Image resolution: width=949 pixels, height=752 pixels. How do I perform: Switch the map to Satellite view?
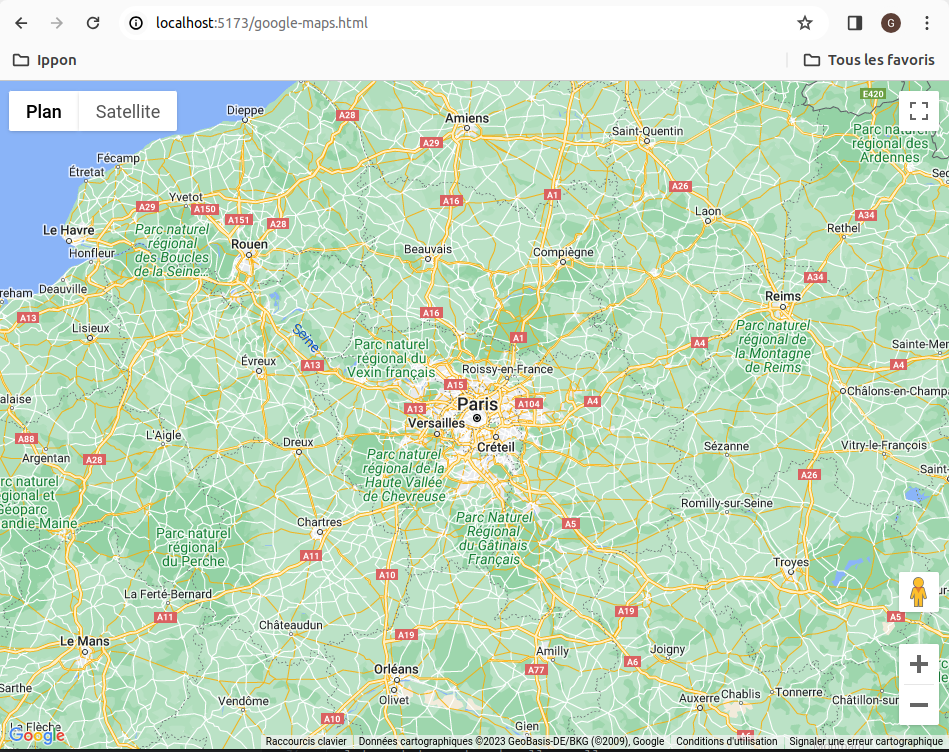126,111
